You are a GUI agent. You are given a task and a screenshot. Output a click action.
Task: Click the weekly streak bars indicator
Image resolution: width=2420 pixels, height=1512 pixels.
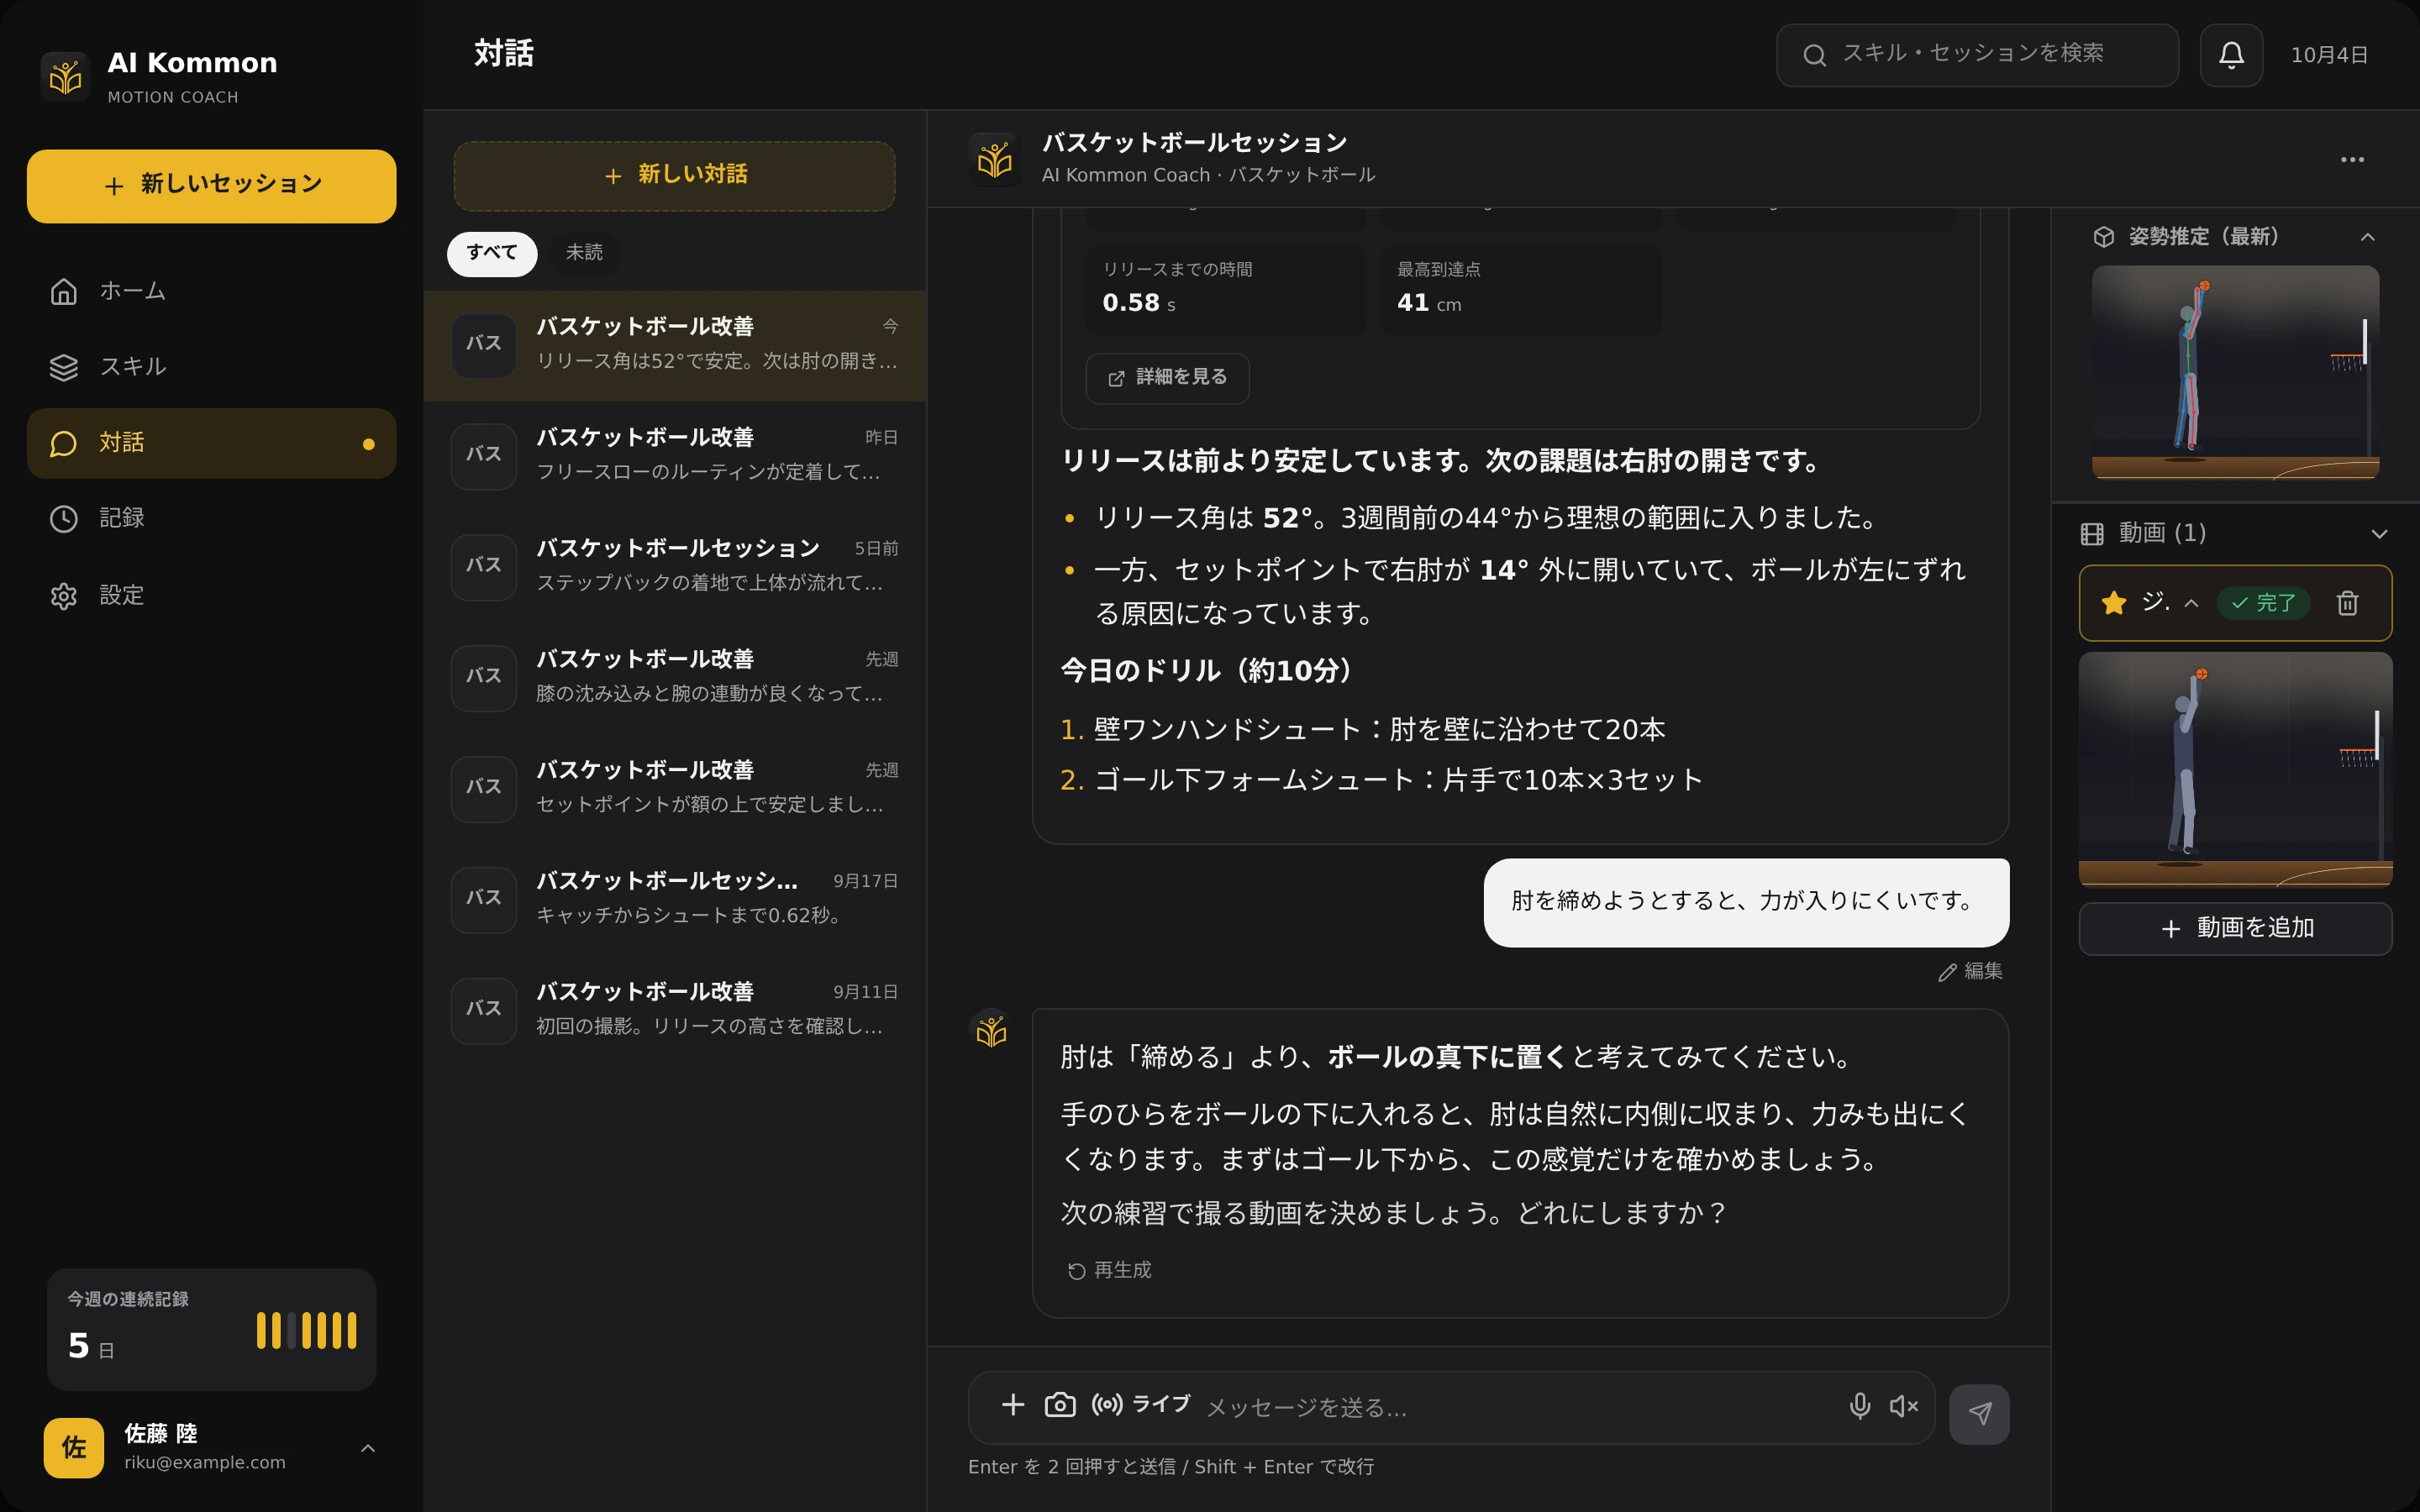click(306, 1331)
